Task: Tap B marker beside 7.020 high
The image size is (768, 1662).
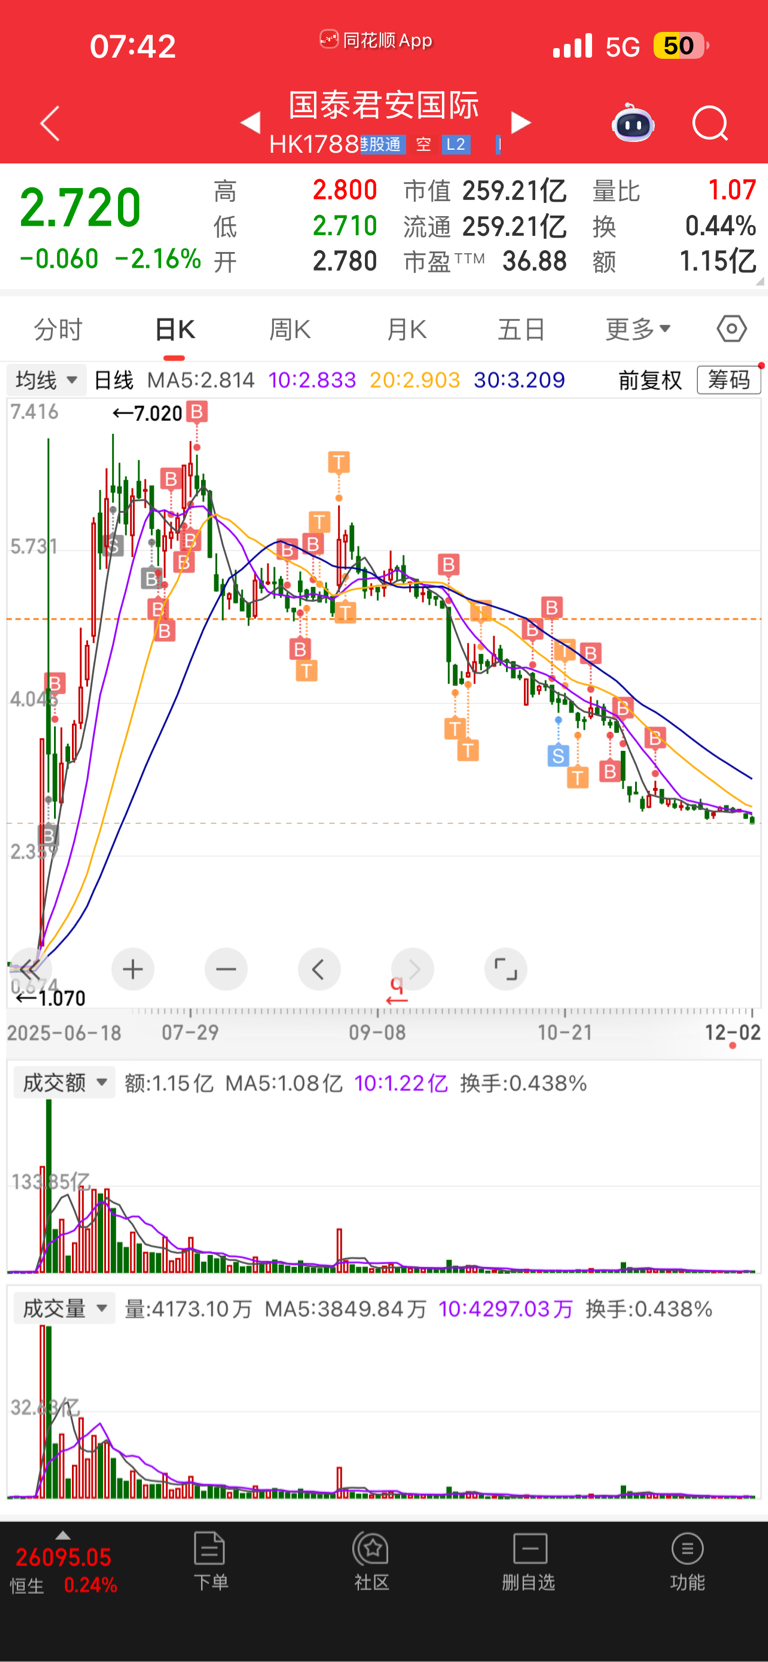Action: 197,412
